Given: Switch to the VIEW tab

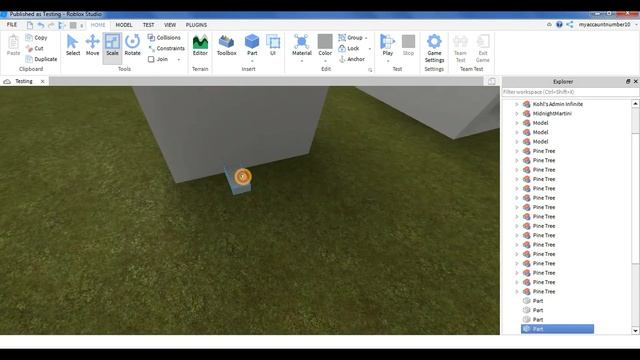Looking at the screenshot, I should tap(170, 25).
